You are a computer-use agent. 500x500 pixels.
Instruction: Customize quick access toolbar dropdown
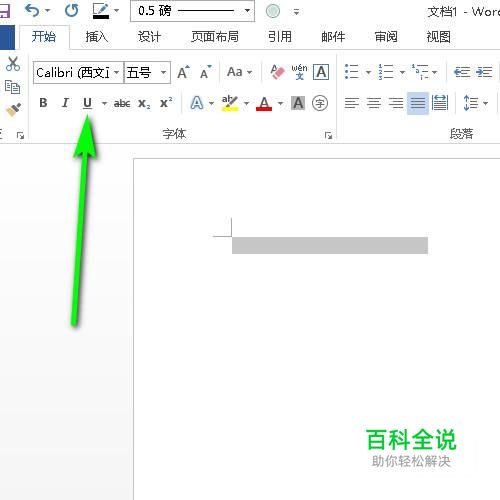pos(296,12)
